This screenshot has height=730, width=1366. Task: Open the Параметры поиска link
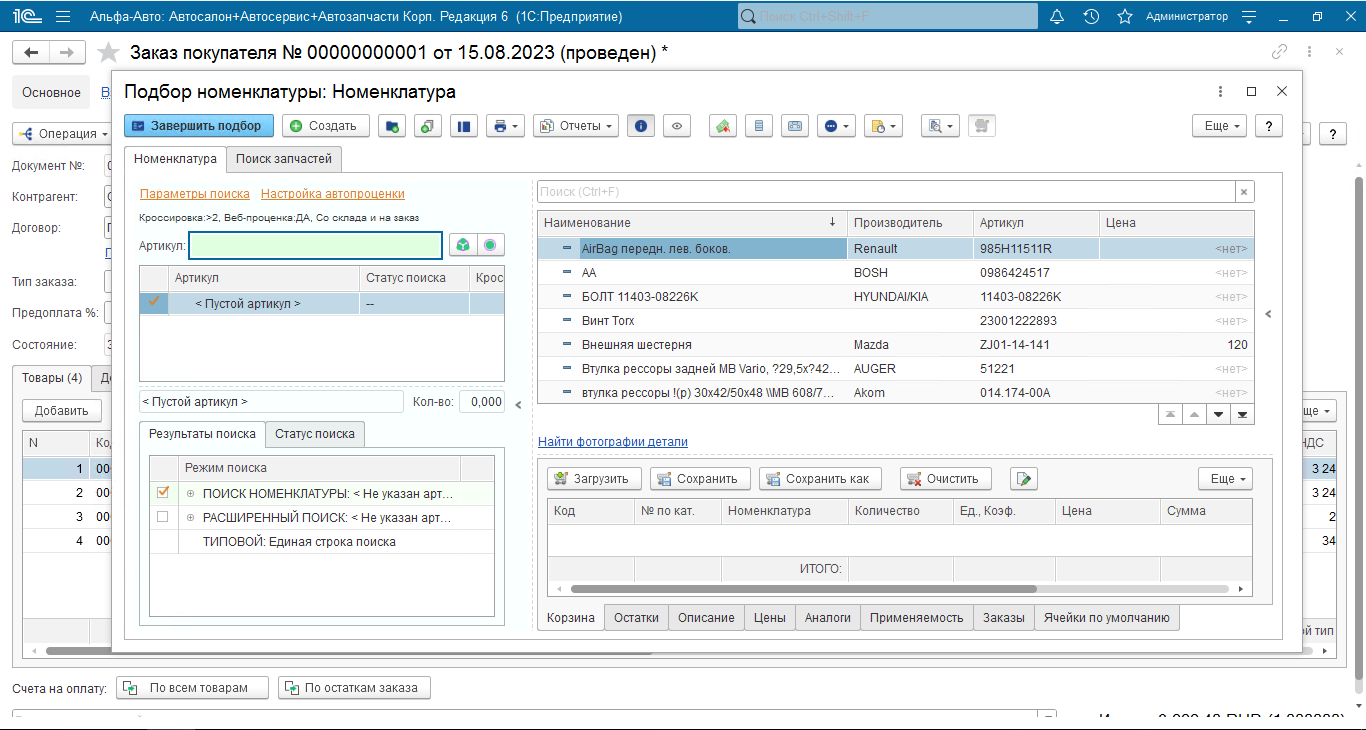(195, 194)
